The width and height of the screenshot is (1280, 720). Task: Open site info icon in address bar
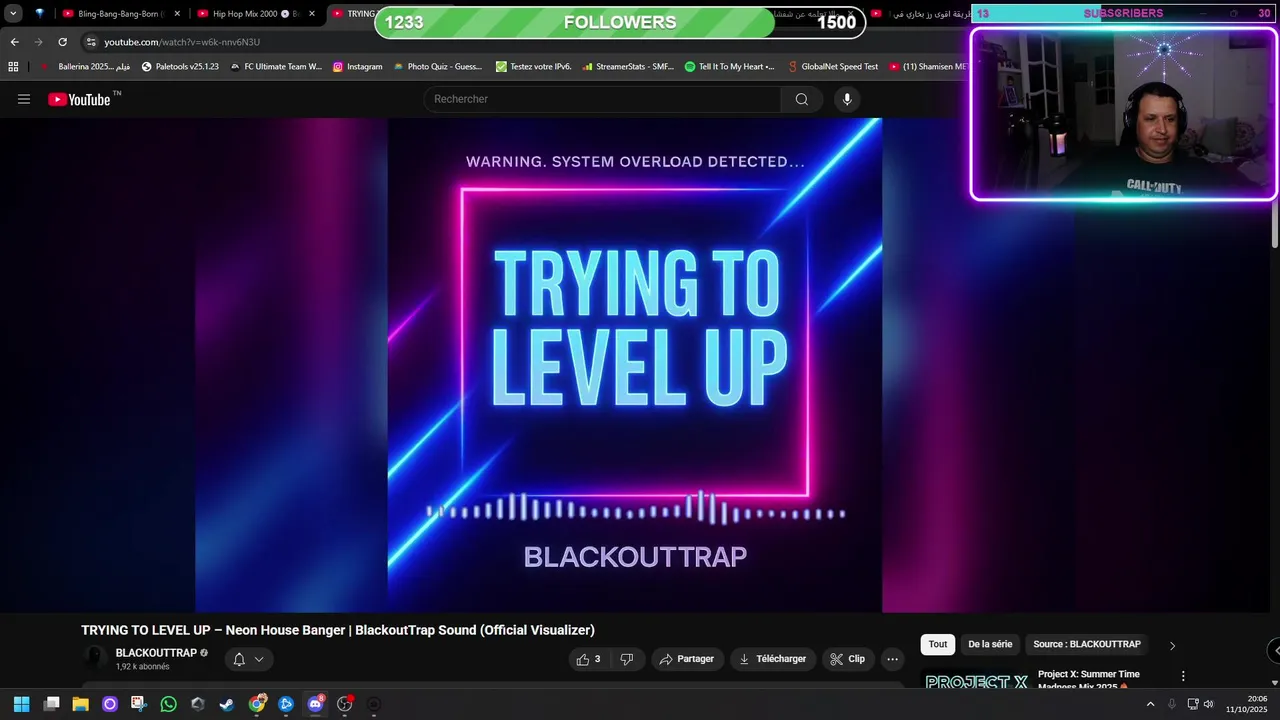pos(91,42)
